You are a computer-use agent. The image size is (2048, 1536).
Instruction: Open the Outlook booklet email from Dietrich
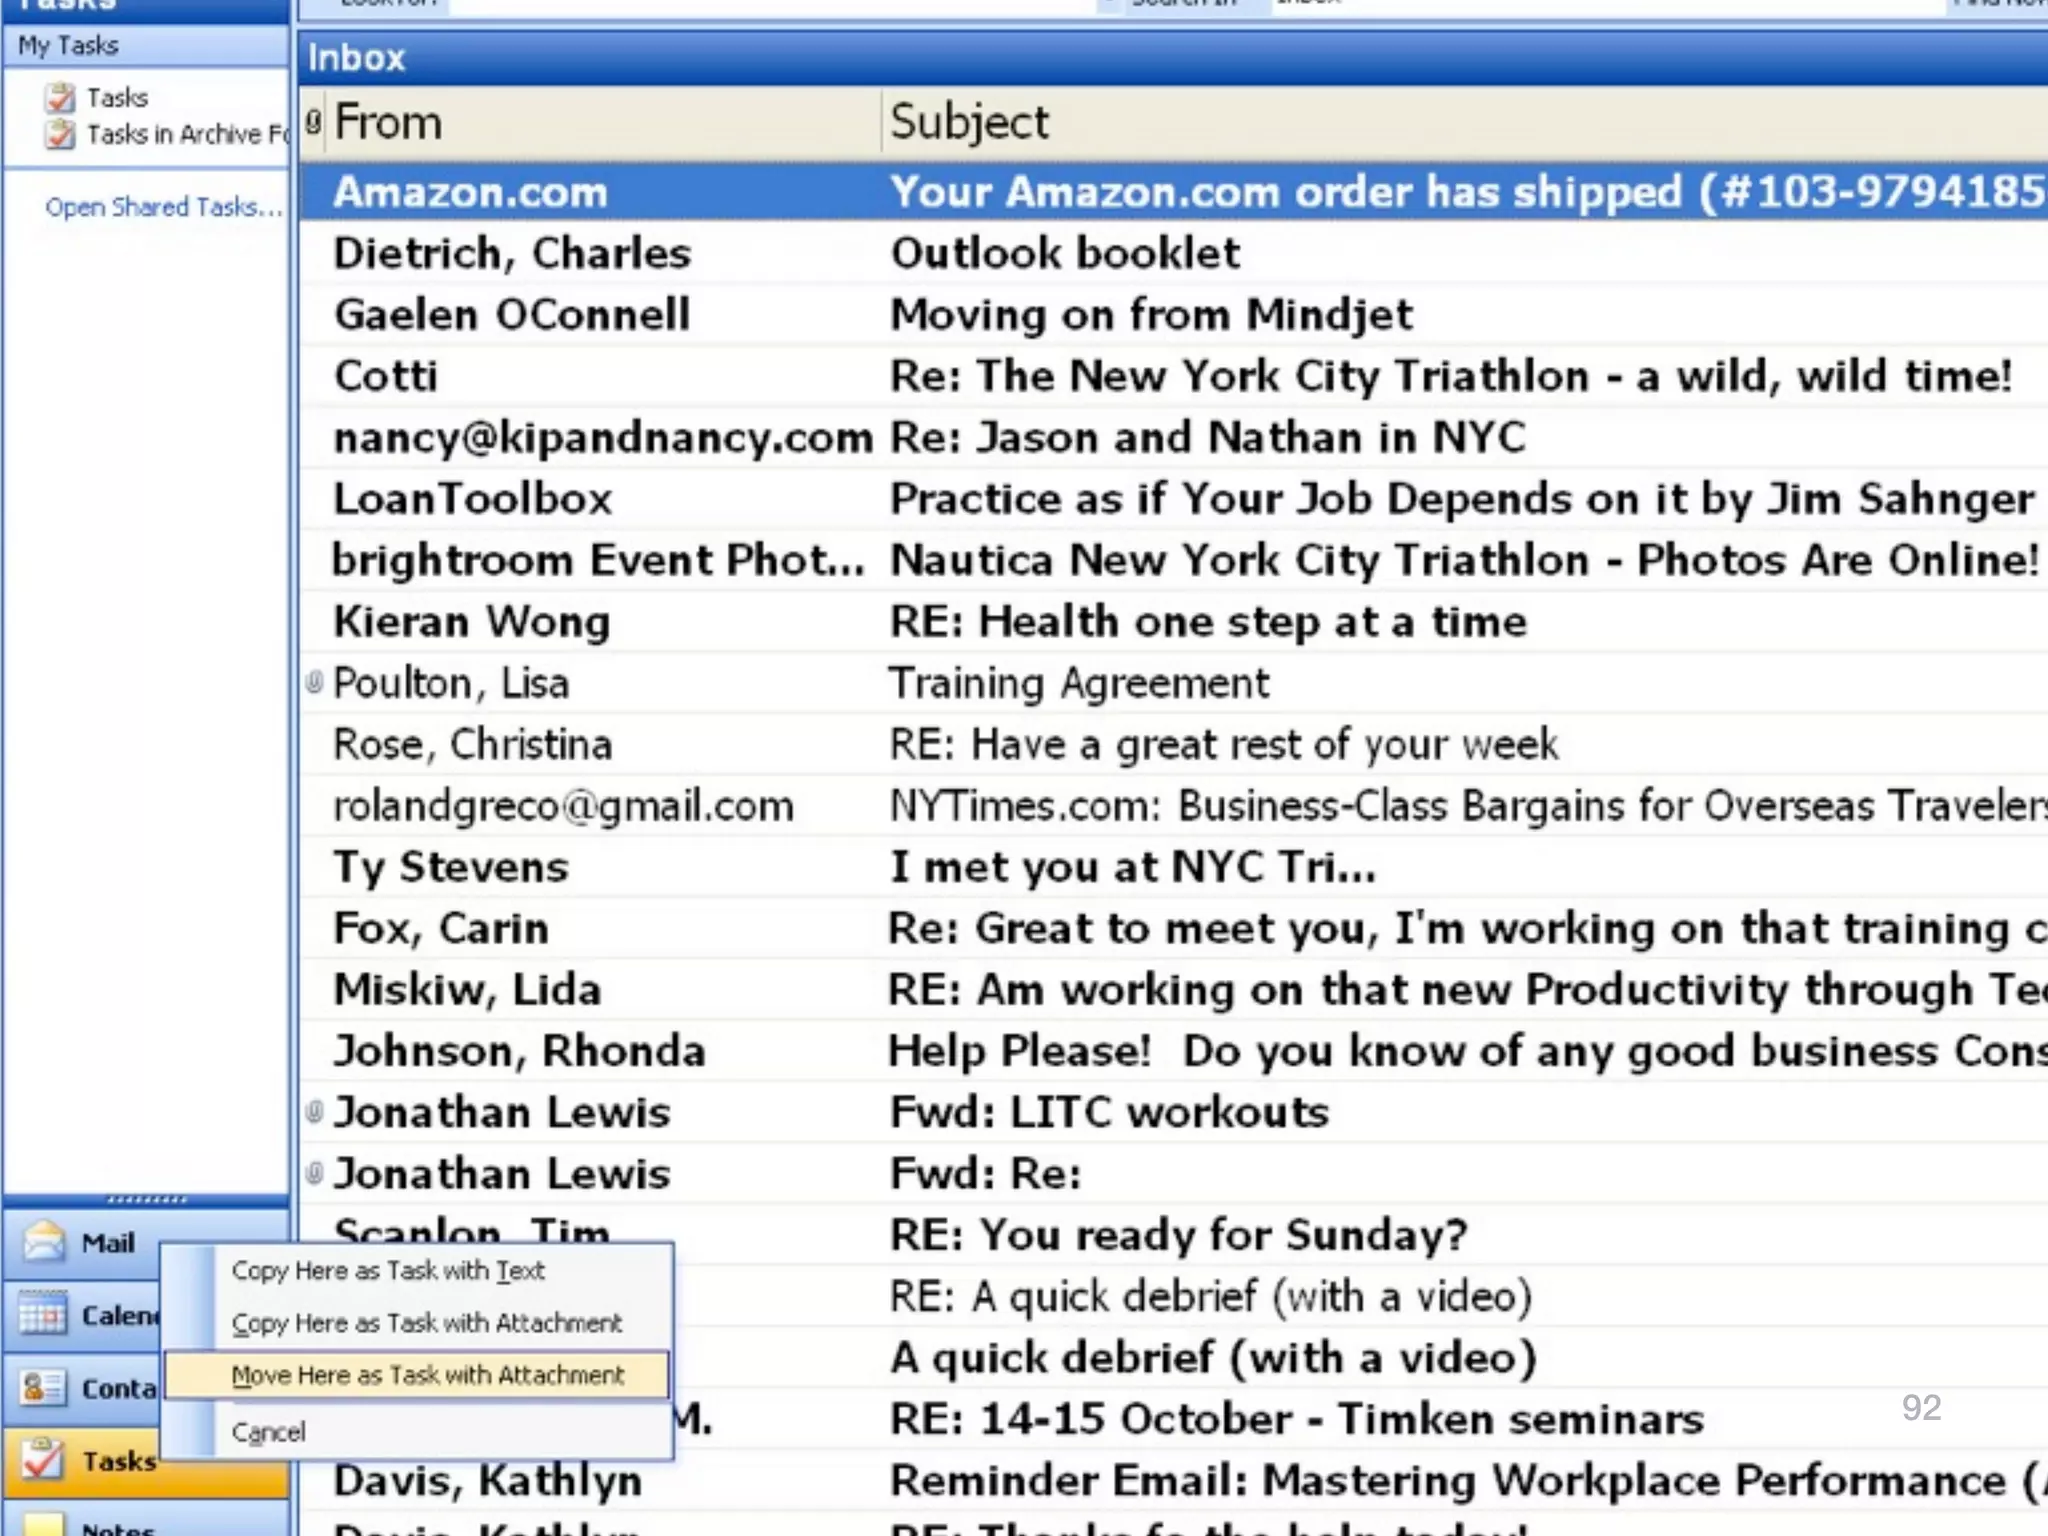[1065, 253]
